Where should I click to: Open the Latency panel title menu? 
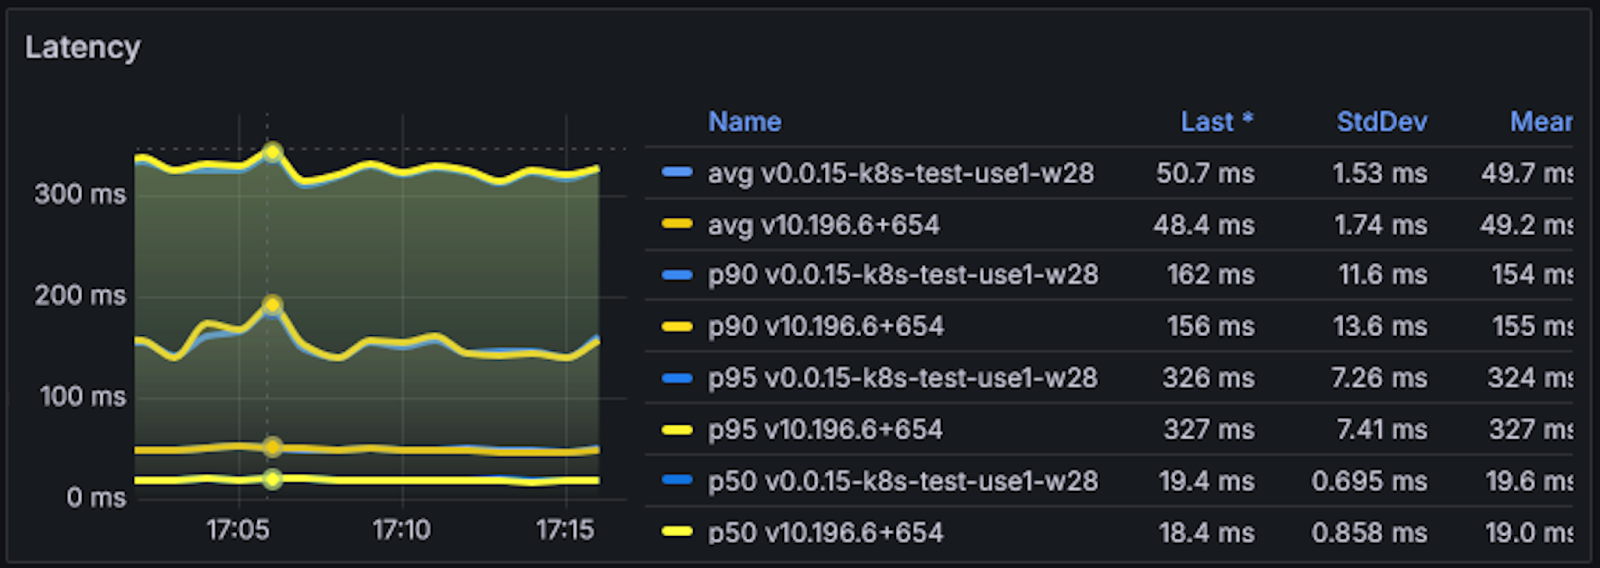click(83, 47)
